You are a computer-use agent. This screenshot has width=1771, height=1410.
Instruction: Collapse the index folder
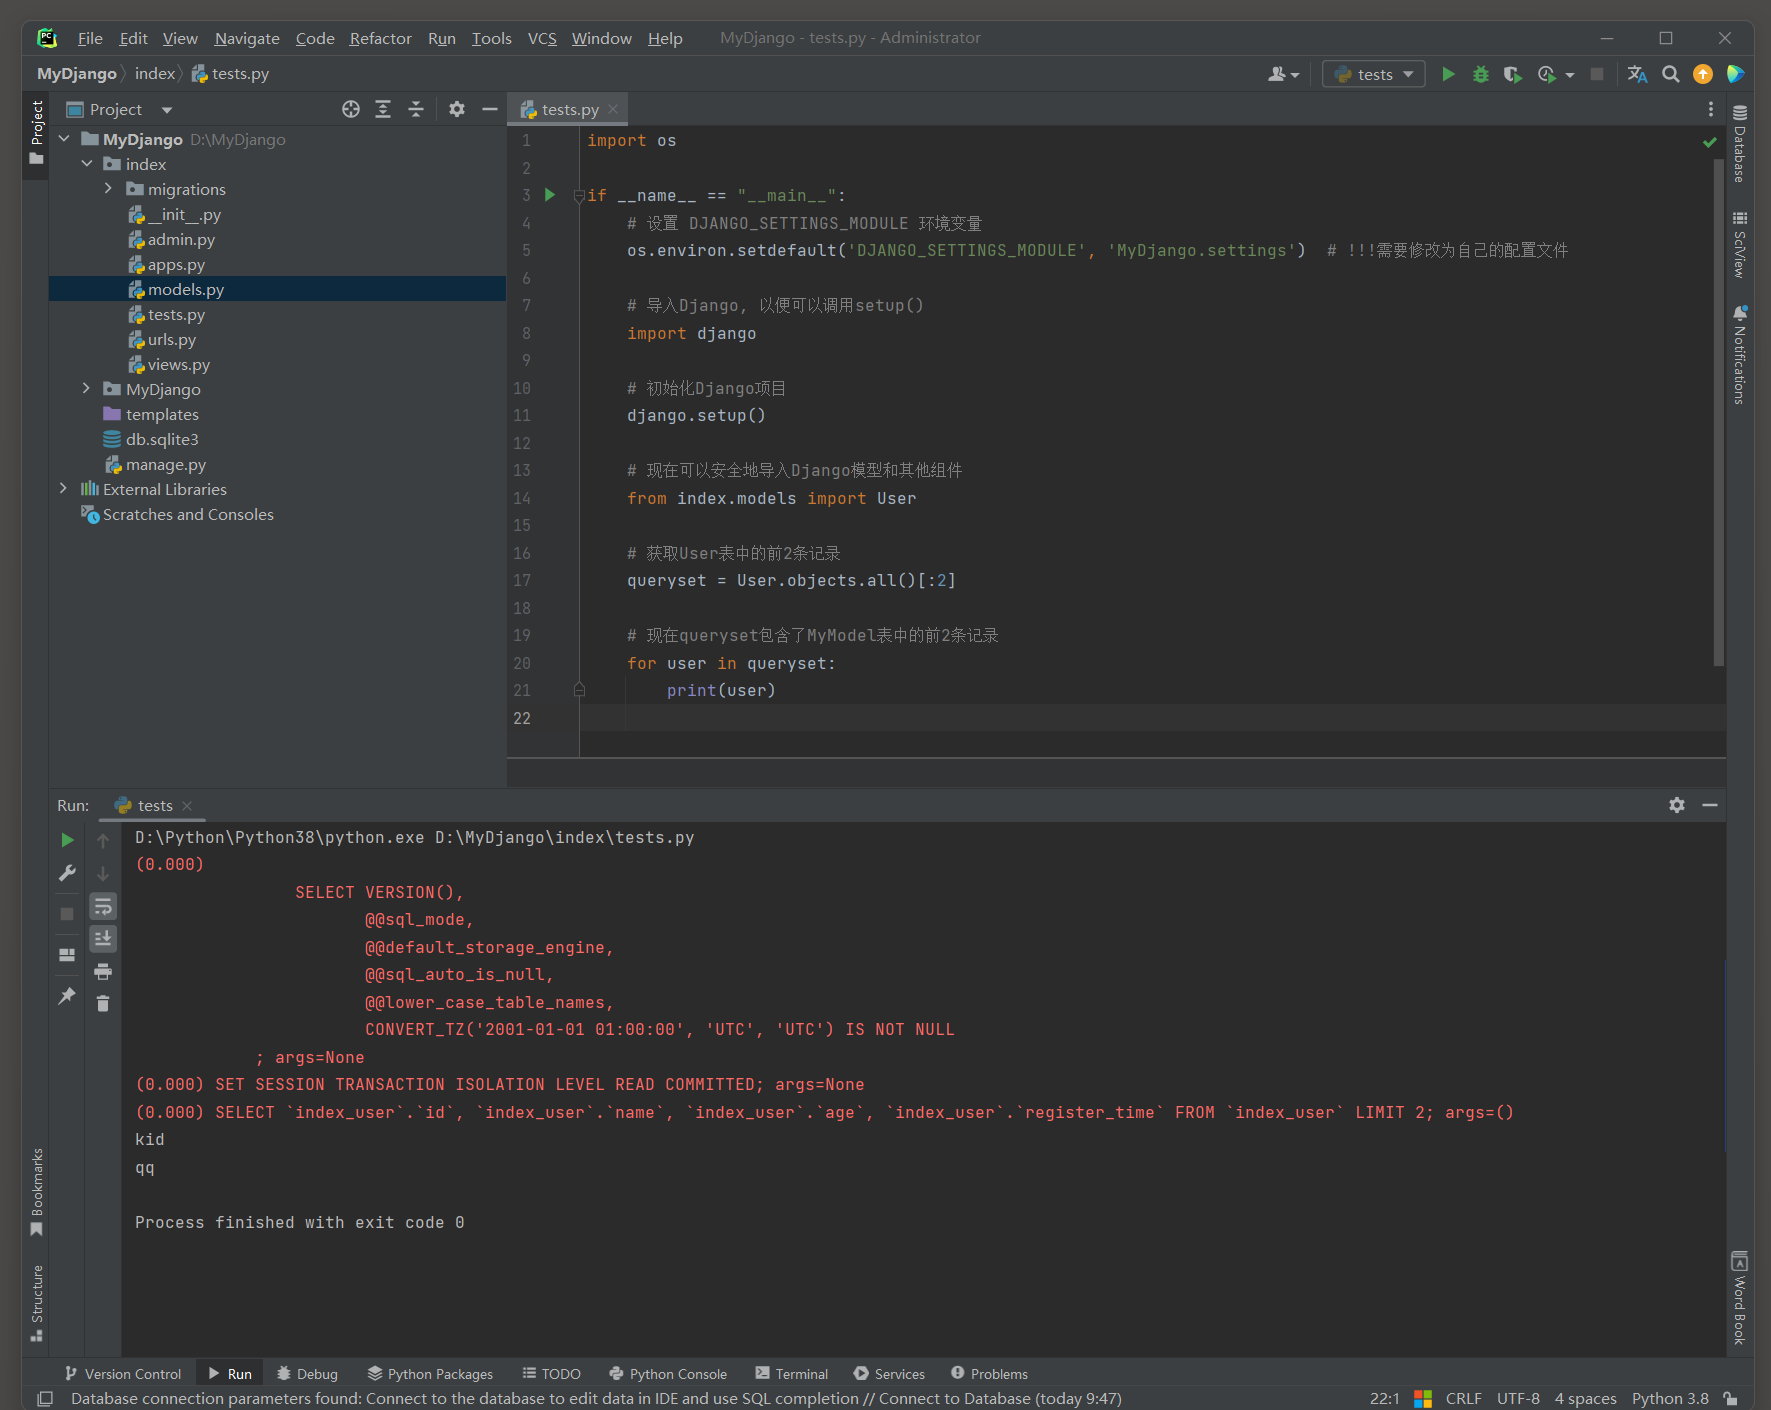click(87, 164)
